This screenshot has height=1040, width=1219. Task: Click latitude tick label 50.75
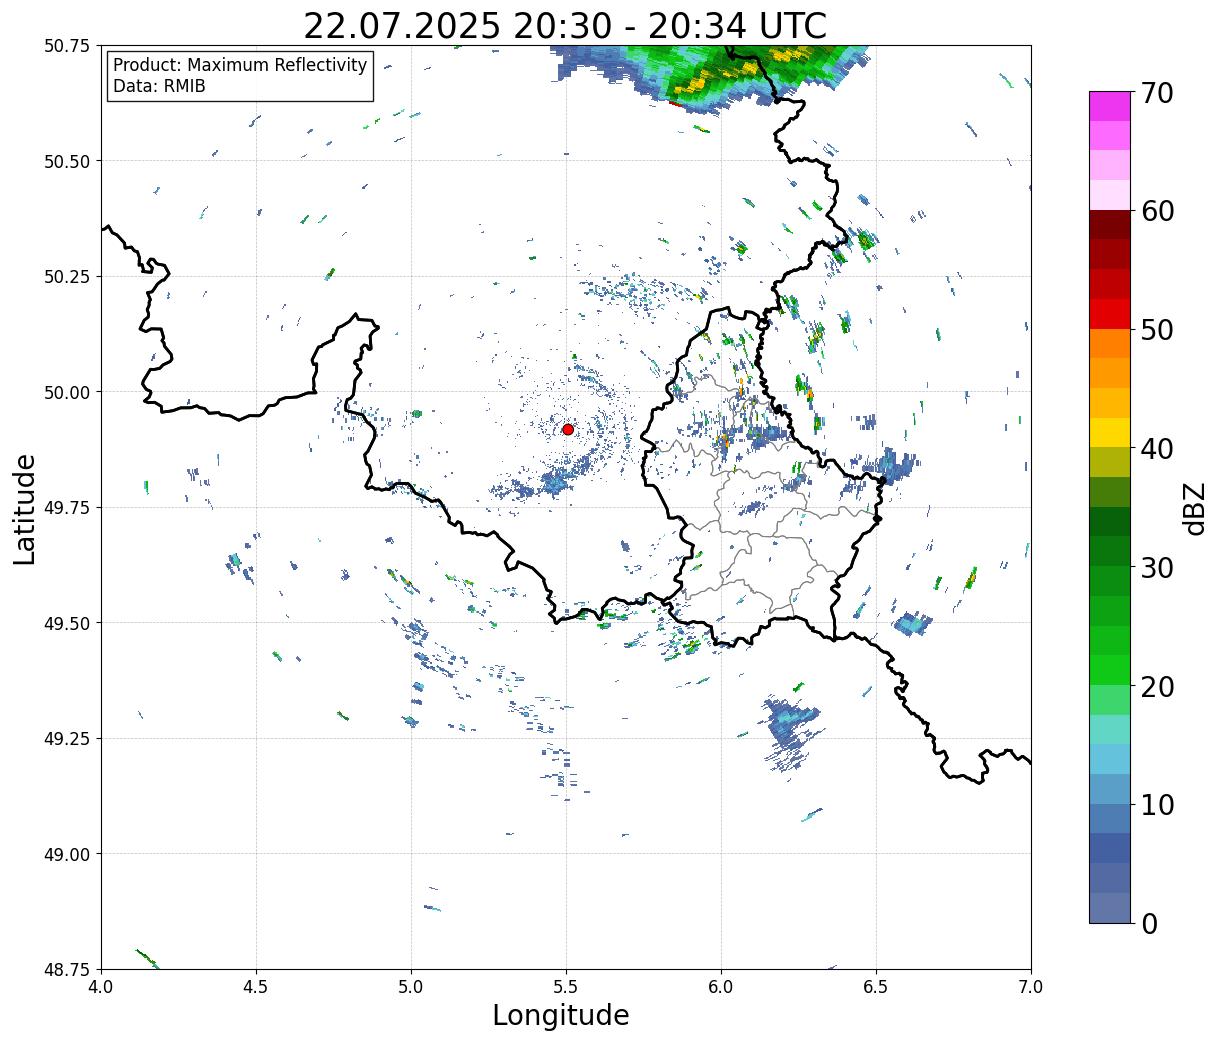click(x=67, y=46)
